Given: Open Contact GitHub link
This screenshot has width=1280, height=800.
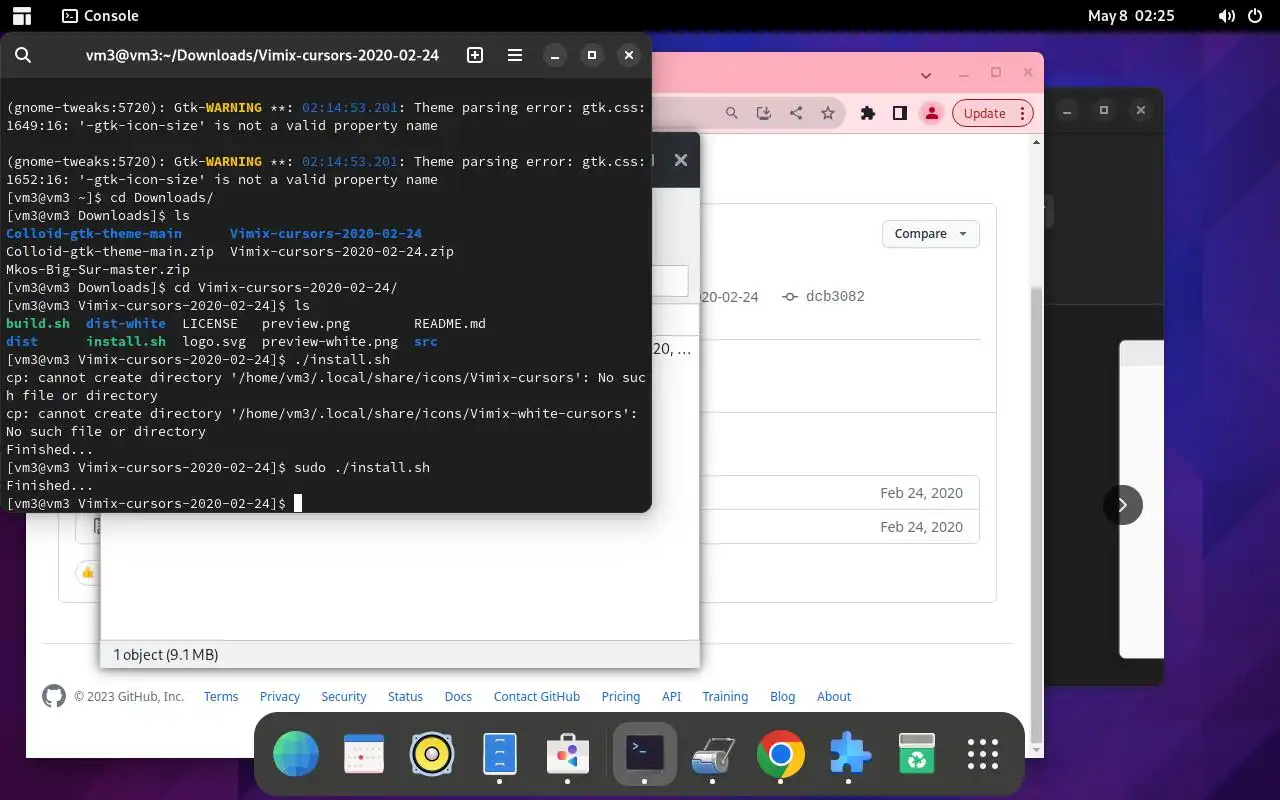Looking at the screenshot, I should 537,696.
